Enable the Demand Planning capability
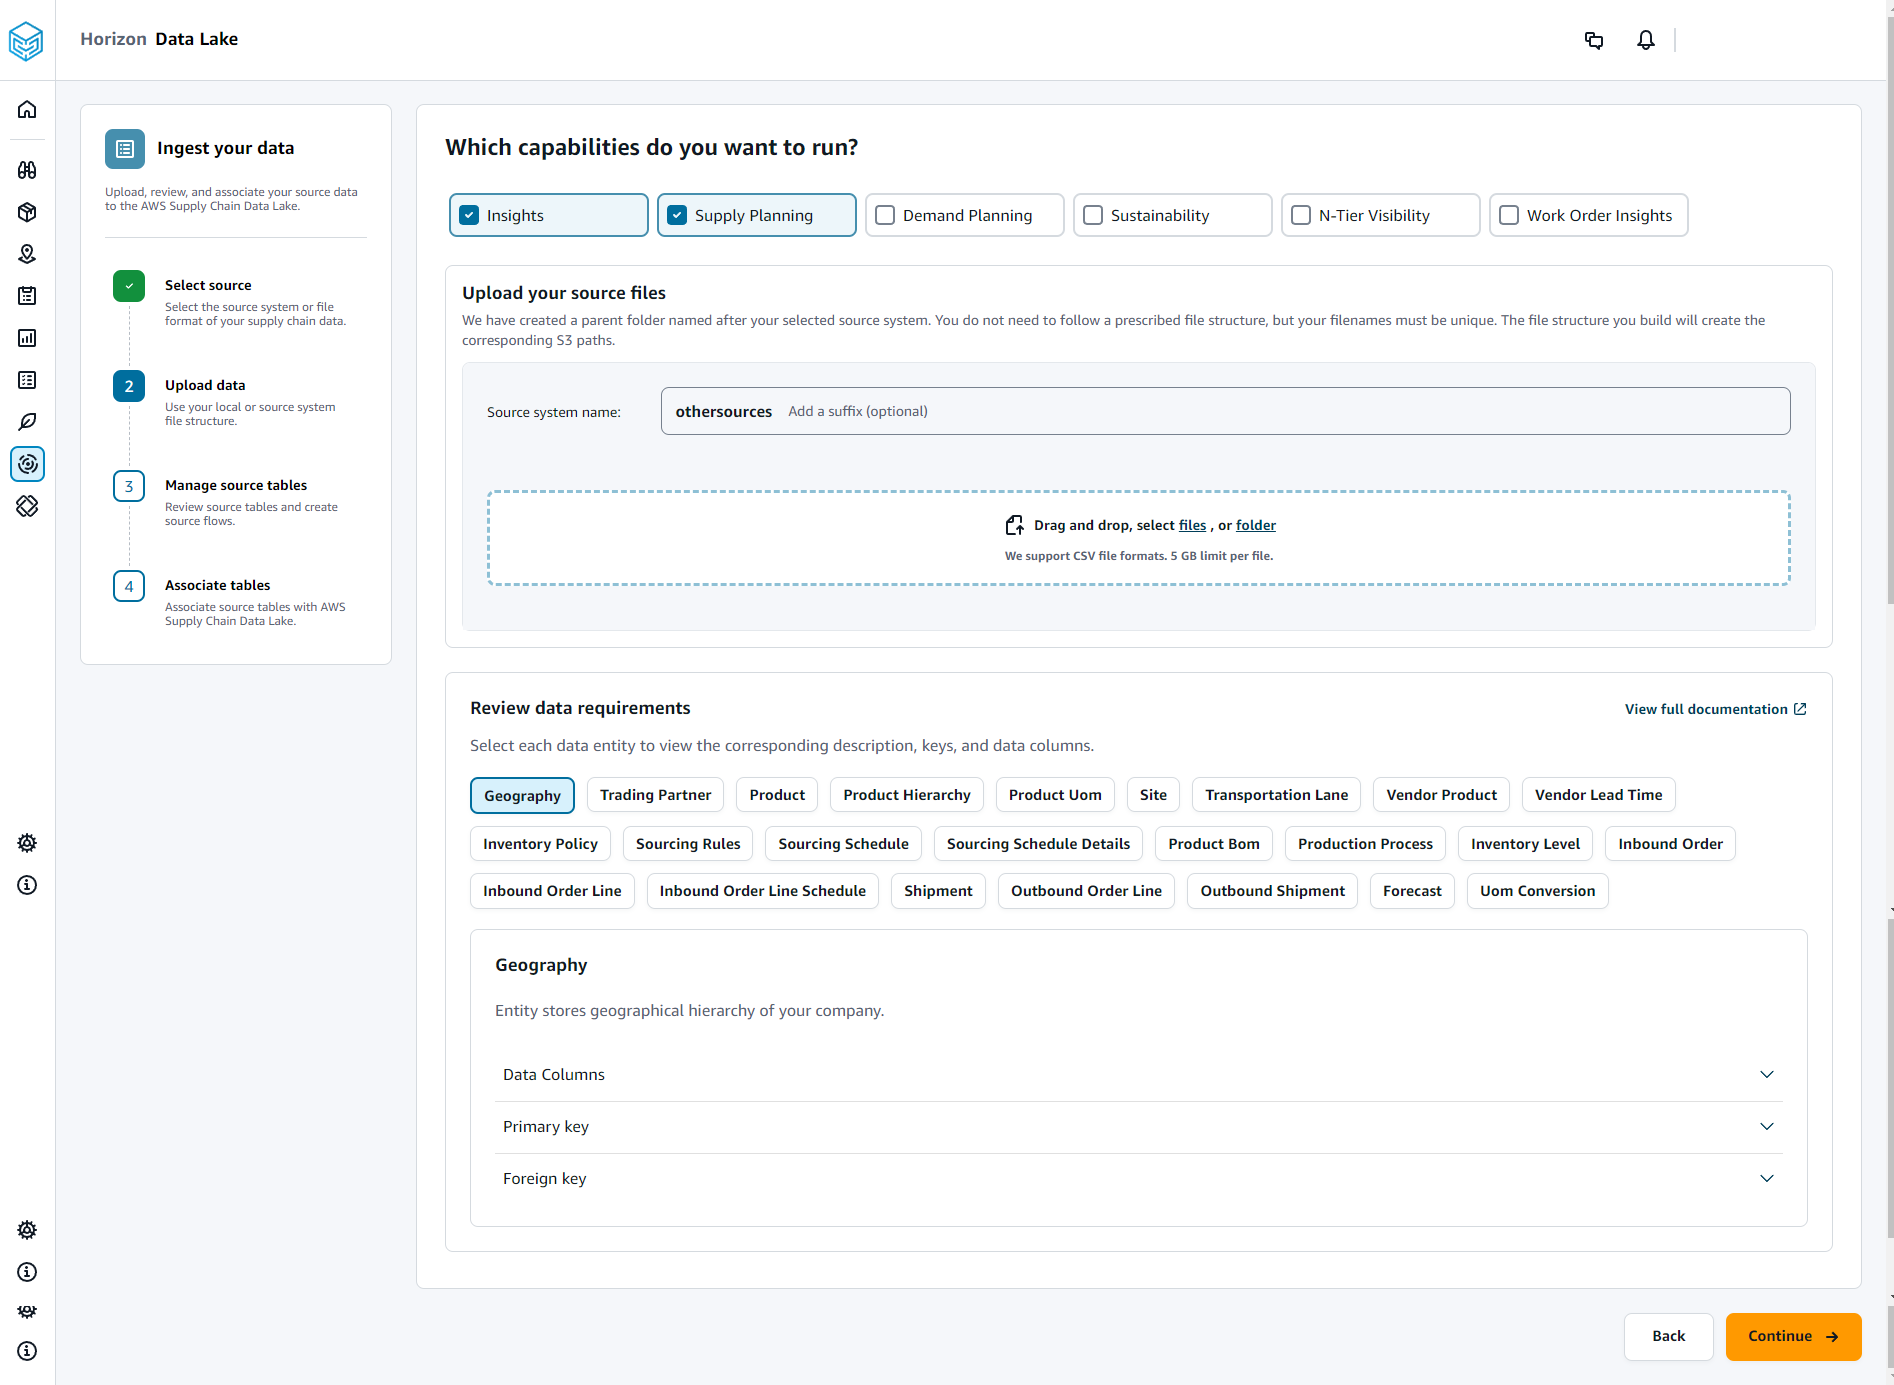1894x1385 pixels. pyautogui.click(x=884, y=214)
